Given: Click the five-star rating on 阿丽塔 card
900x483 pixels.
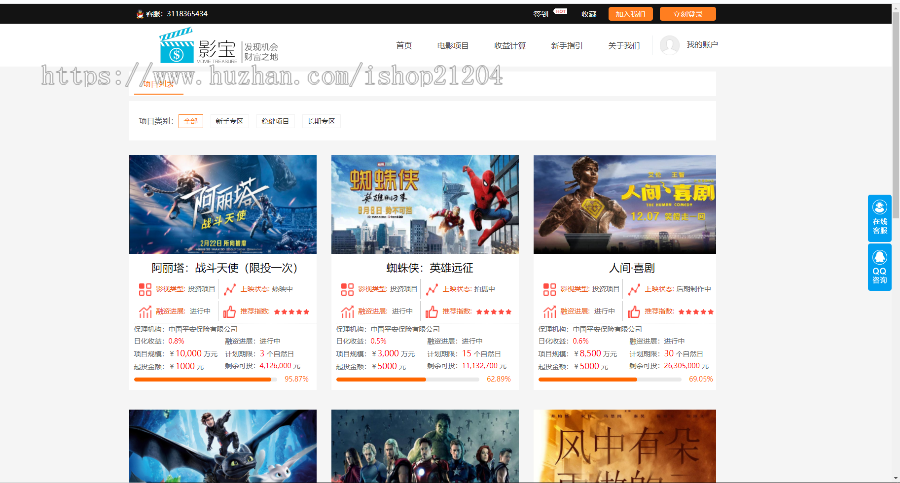Looking at the screenshot, I should click(292, 312).
